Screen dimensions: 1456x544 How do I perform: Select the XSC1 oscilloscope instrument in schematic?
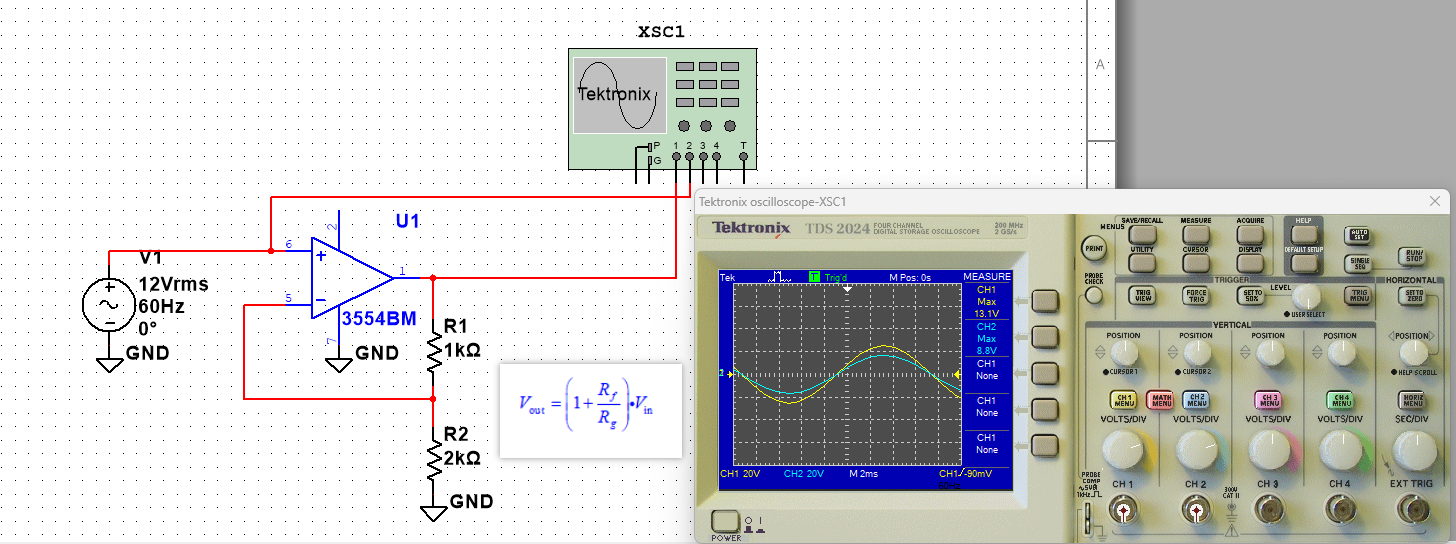point(662,108)
